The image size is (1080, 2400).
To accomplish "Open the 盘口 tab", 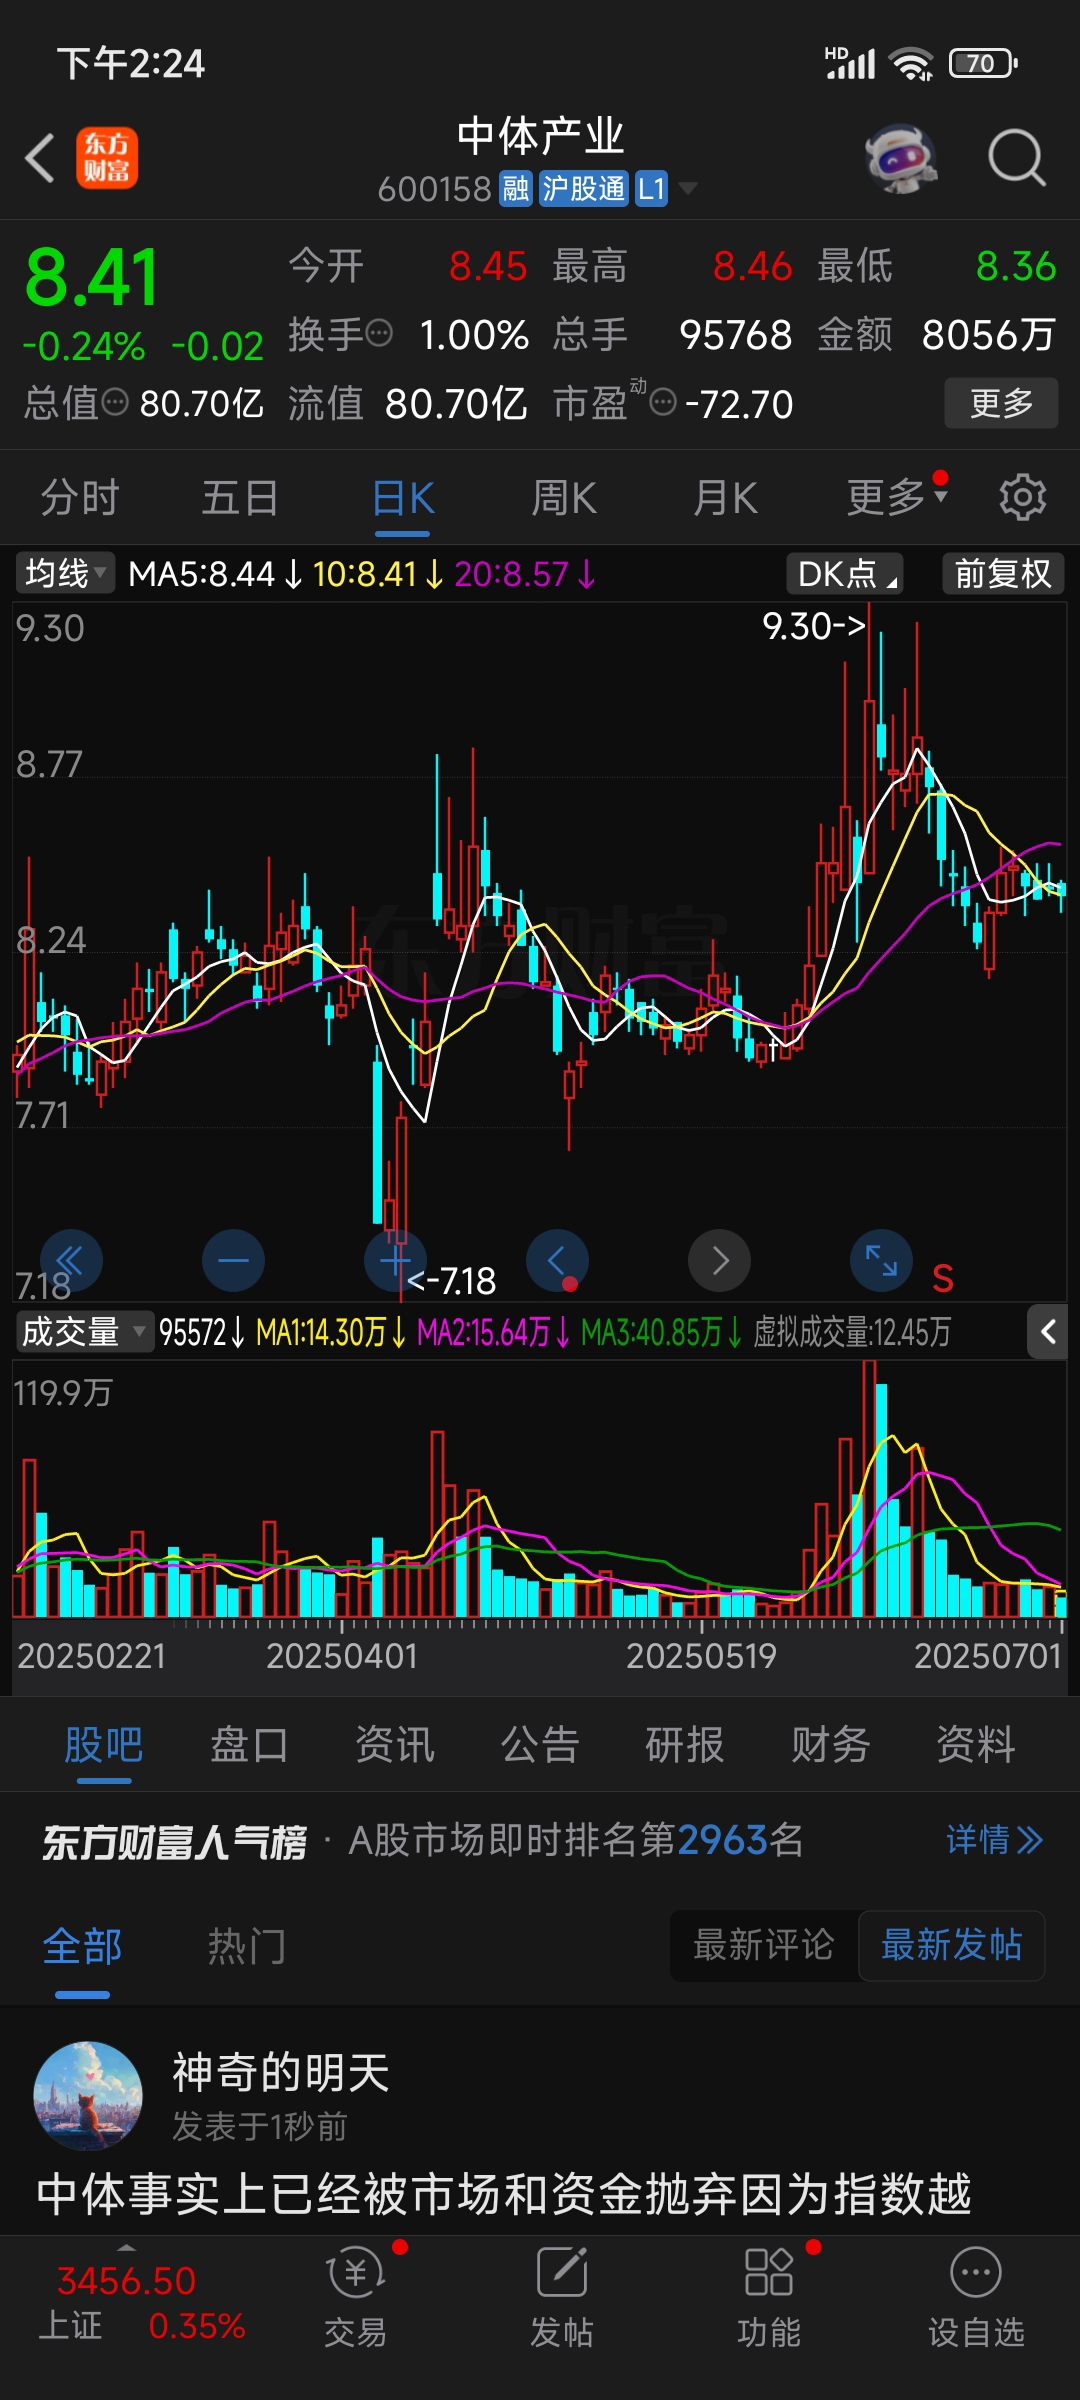I will (249, 1745).
